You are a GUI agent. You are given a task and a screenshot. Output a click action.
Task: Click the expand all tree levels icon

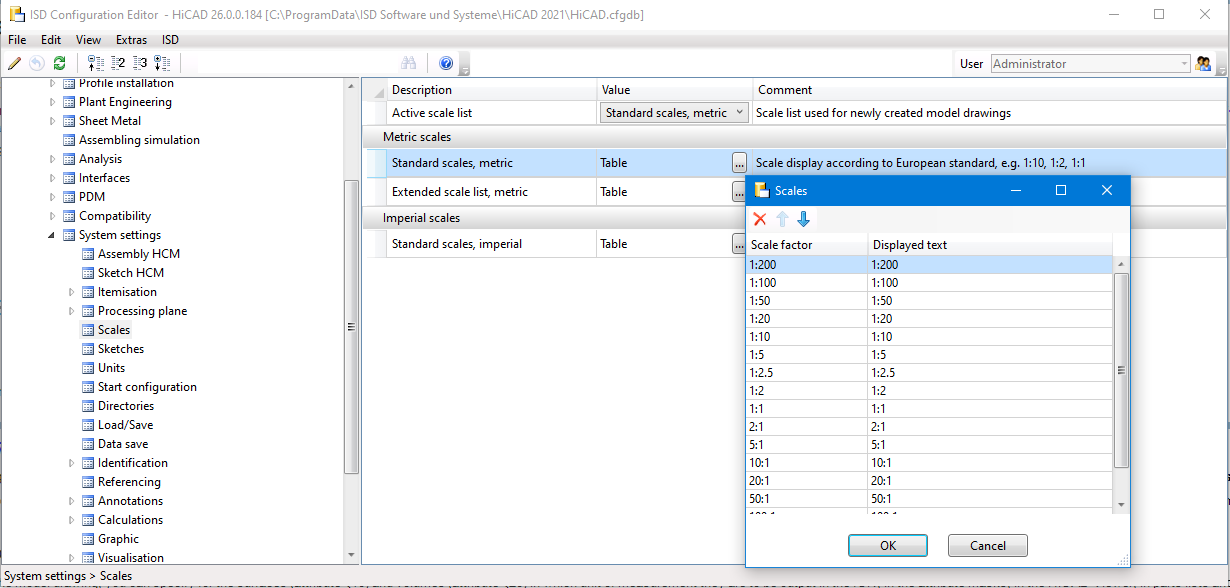pos(162,63)
